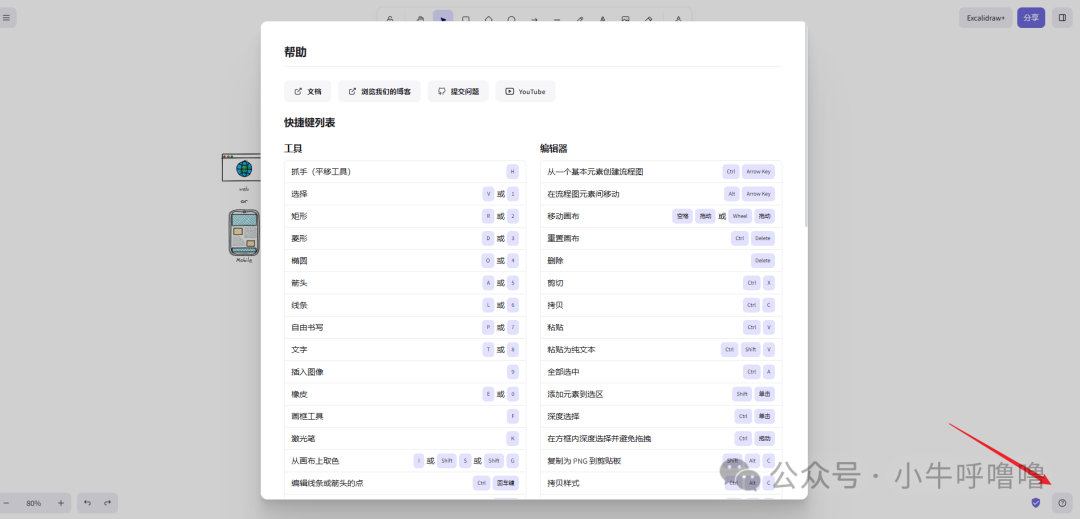Select the web browser image on canvas
1080x519 pixels.
click(241, 168)
